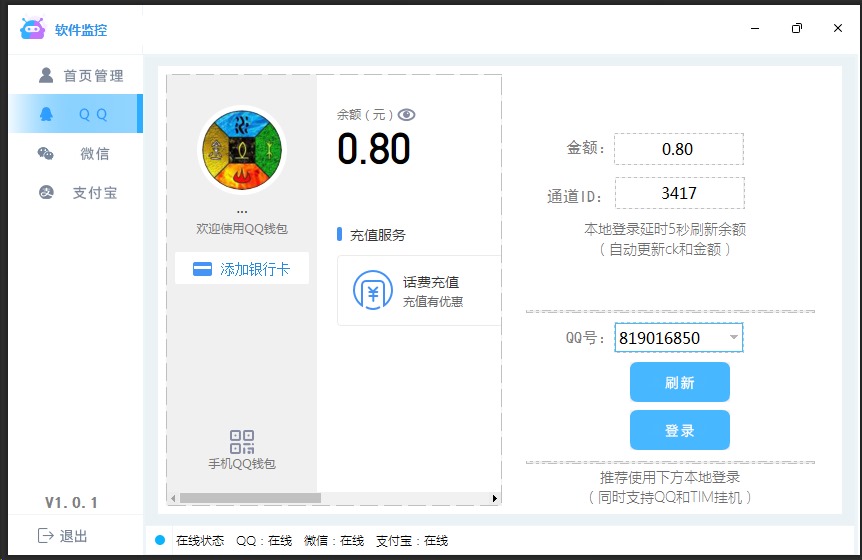Click the 欢迎使用QQ钱包 text
The height and width of the screenshot is (560, 862).
click(242, 229)
